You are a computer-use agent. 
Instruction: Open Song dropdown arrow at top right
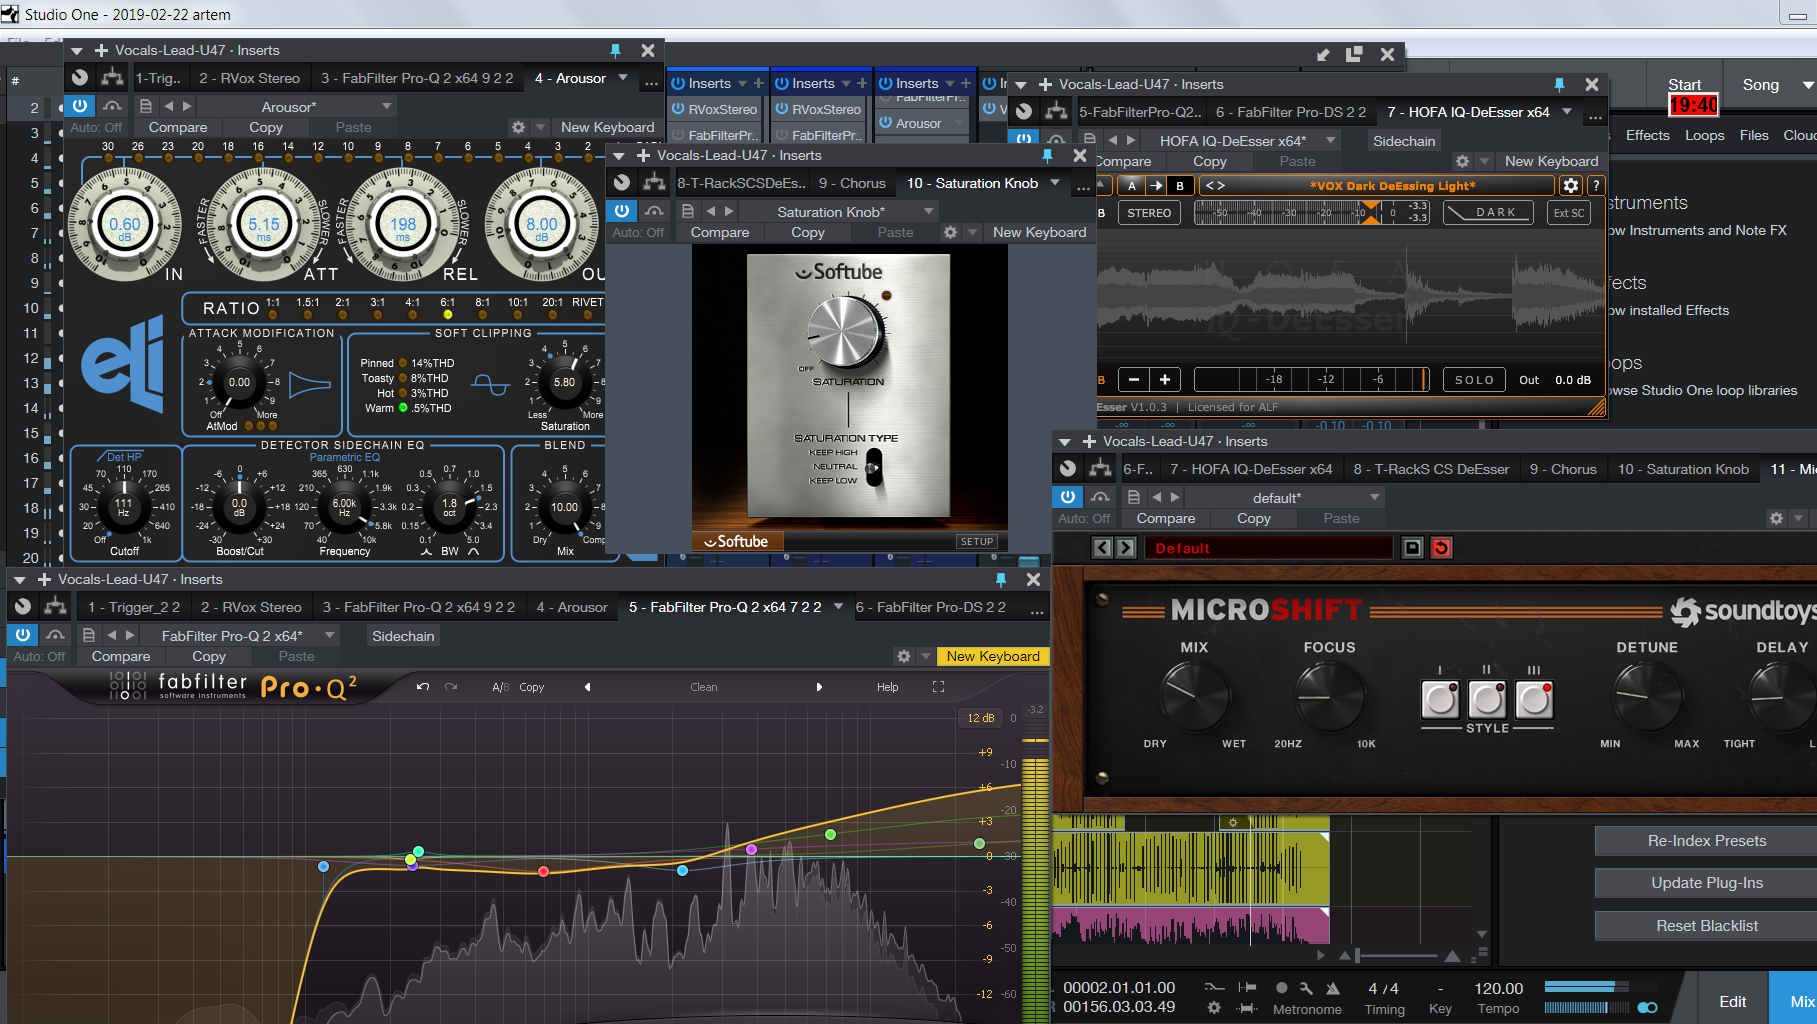click(1807, 85)
